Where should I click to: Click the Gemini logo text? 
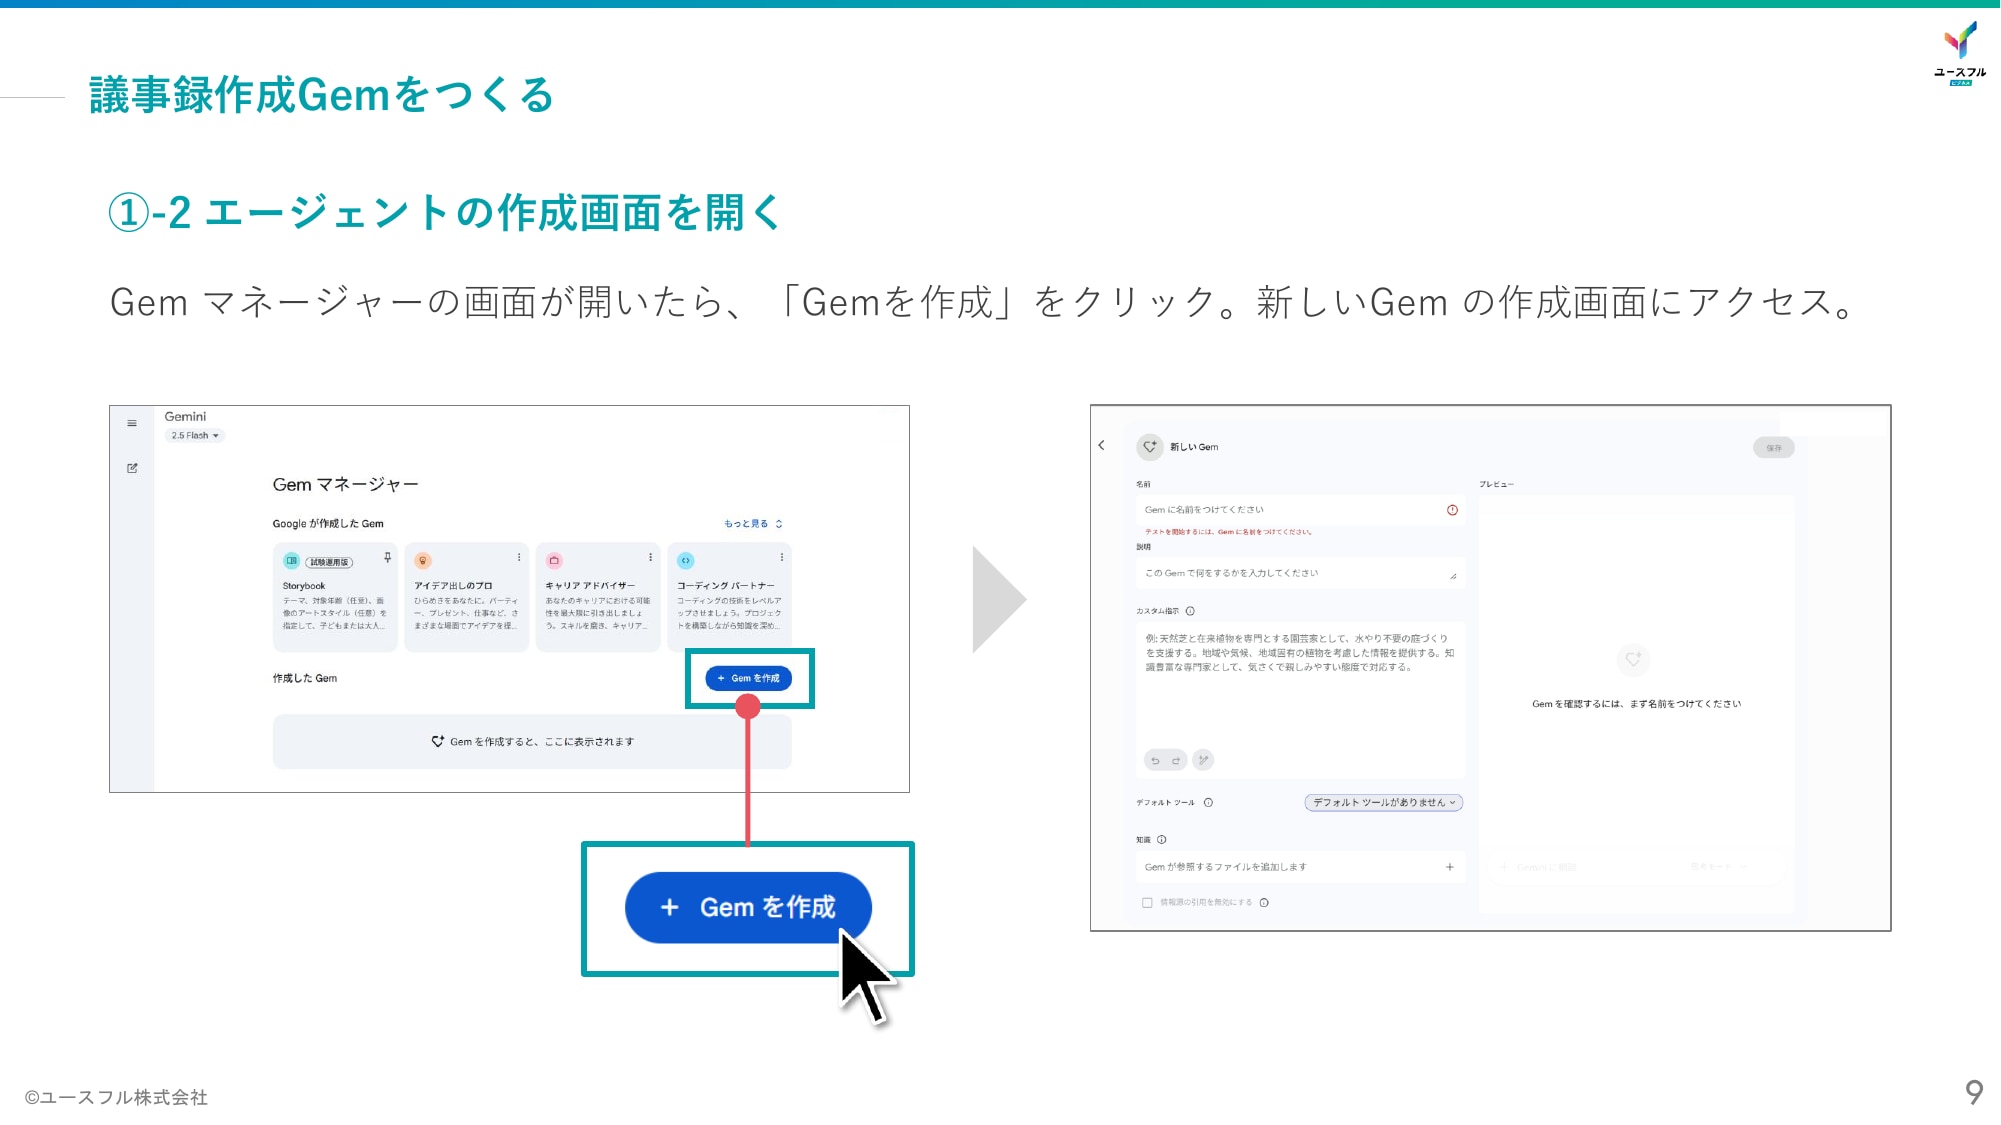(x=185, y=417)
